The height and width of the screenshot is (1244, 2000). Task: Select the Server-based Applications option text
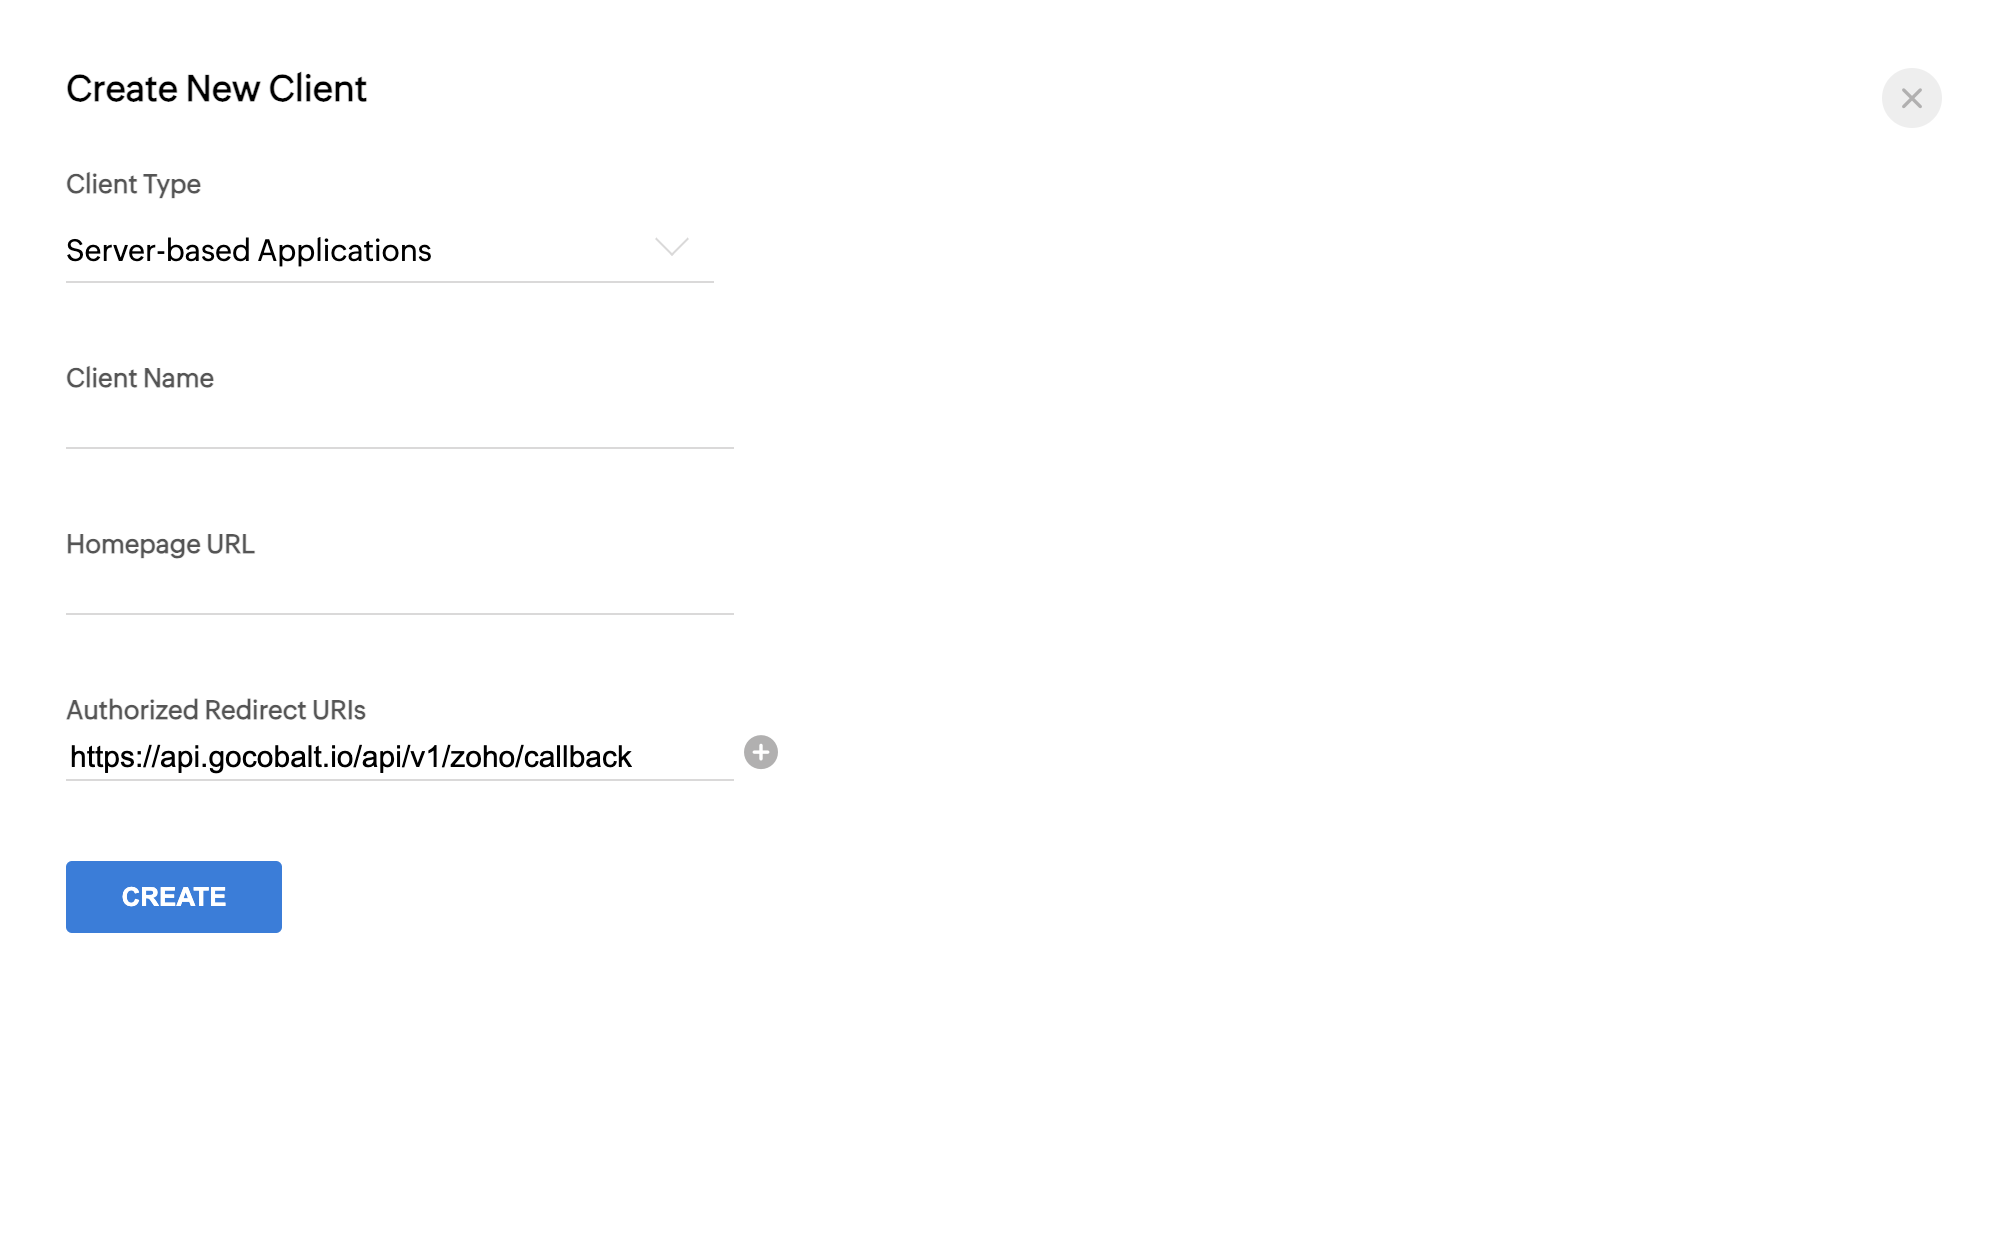249,251
